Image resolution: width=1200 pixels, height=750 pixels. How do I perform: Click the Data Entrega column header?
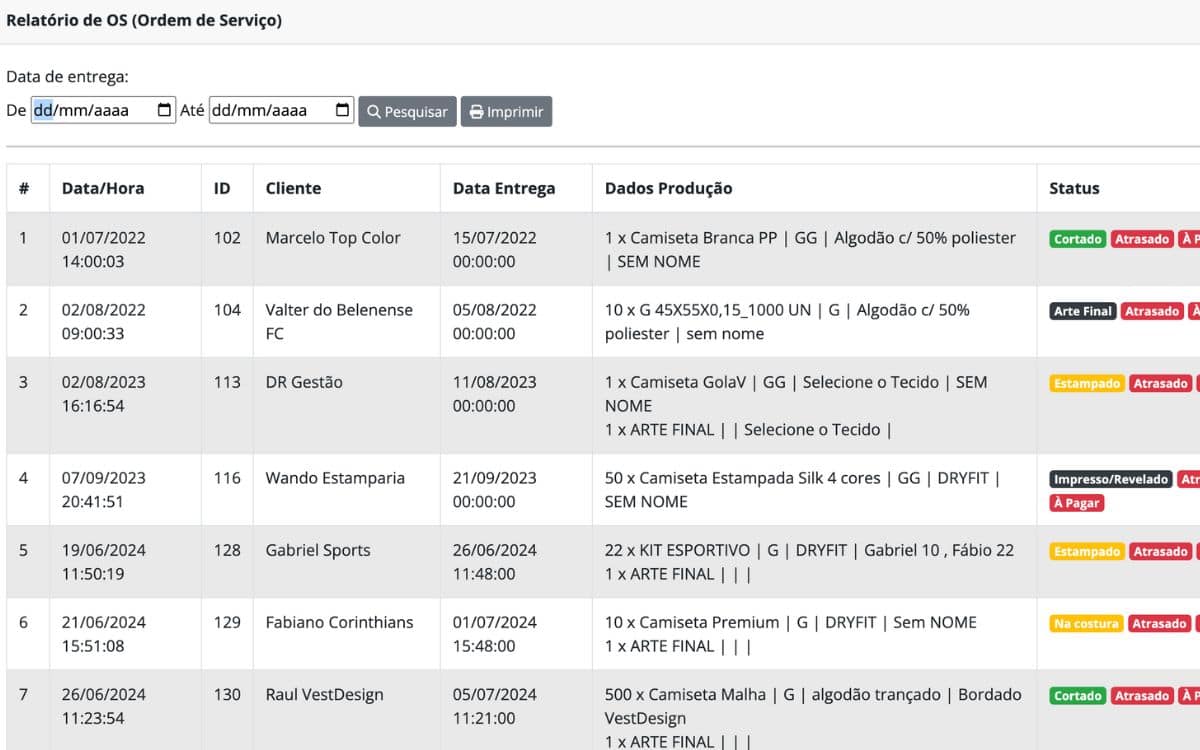point(503,188)
